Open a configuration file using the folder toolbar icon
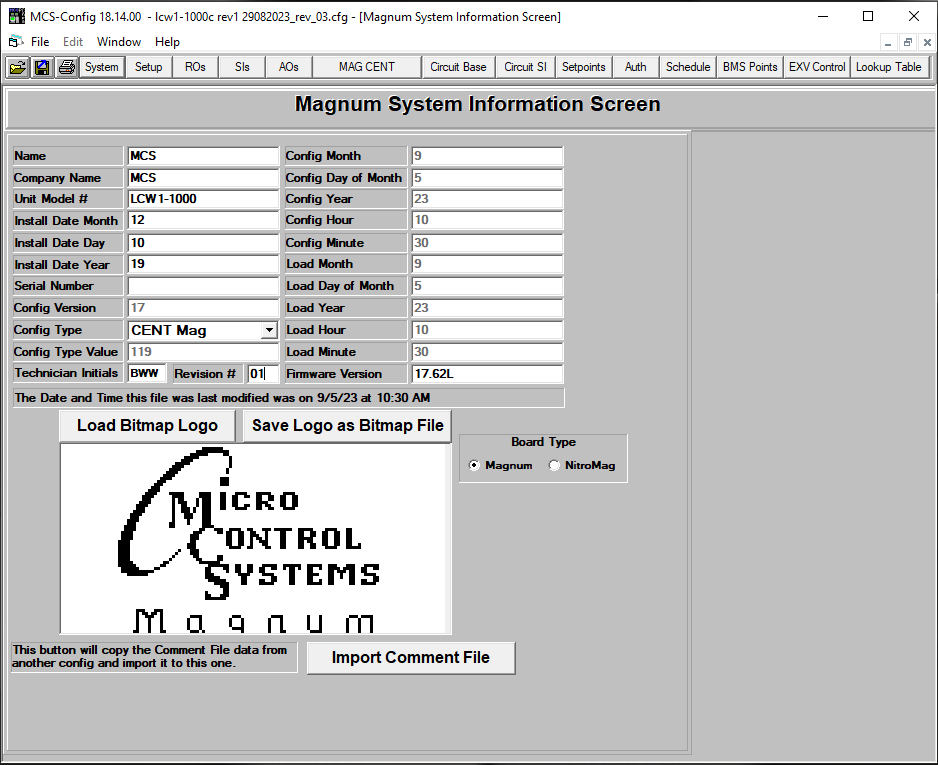938x765 pixels. coord(18,67)
